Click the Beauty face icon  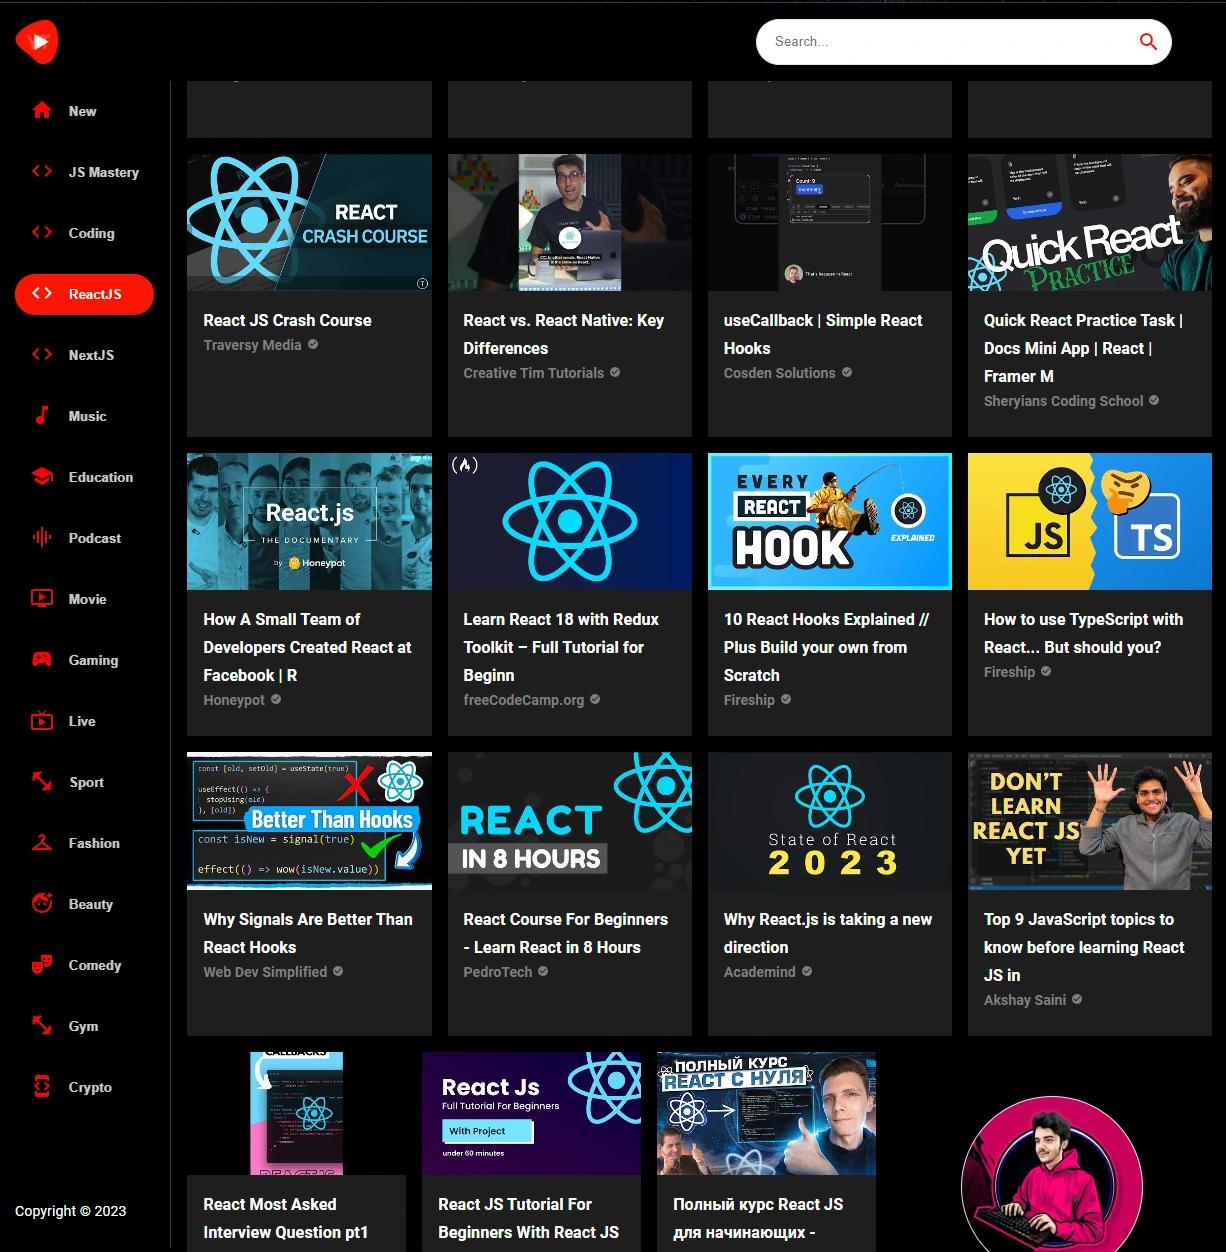coord(42,904)
